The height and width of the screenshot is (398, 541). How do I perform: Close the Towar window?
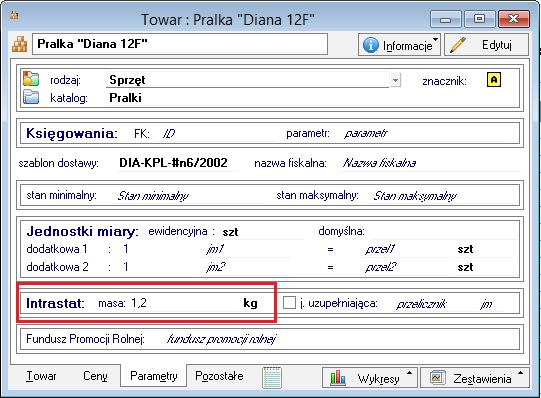click(x=514, y=19)
